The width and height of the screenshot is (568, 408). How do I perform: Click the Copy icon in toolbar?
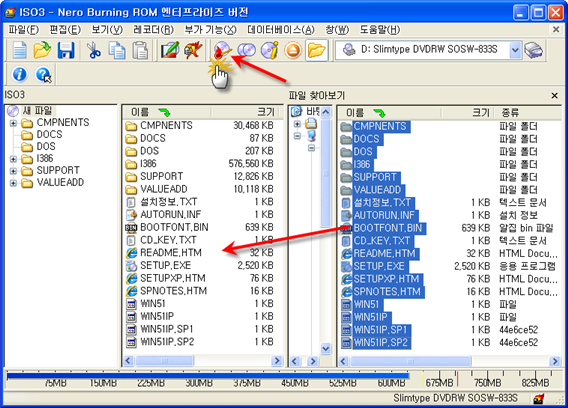[x=117, y=50]
